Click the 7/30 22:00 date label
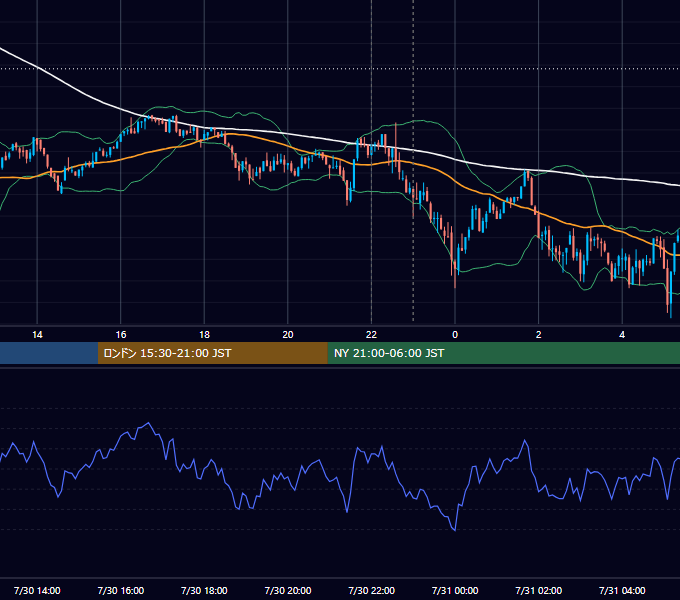 (372, 590)
